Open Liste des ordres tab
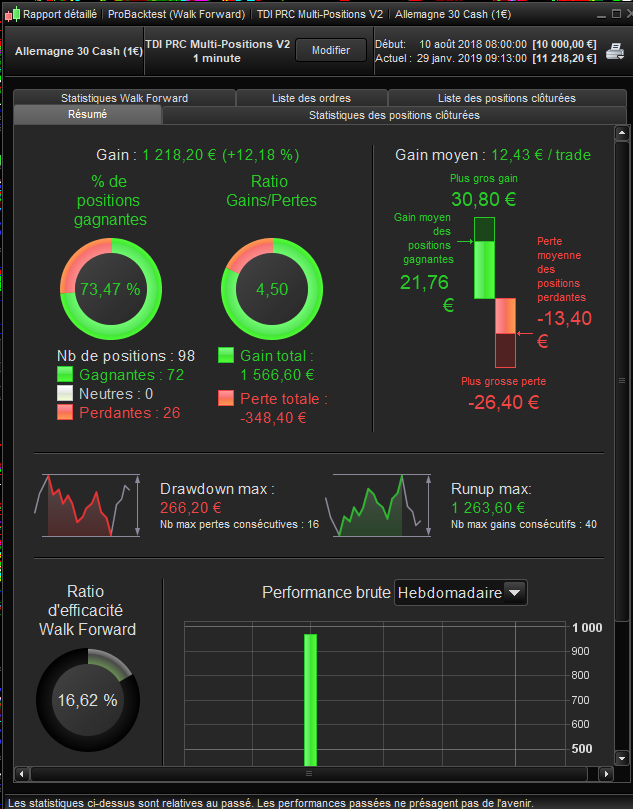The image size is (633, 809). [312, 98]
